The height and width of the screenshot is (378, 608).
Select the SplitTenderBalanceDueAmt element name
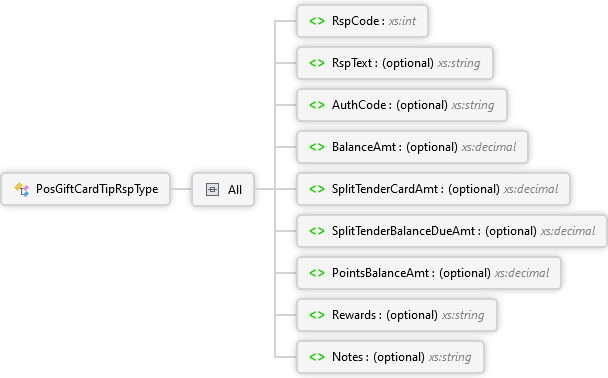point(403,231)
